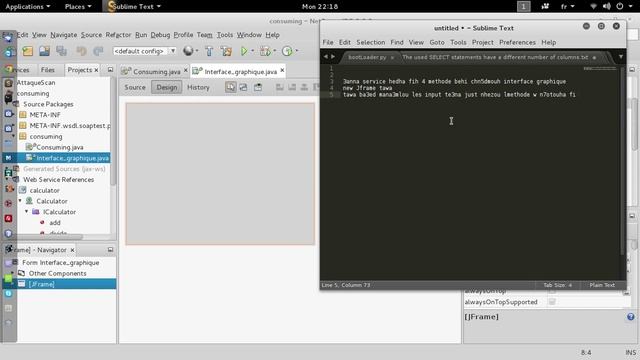This screenshot has height=360, width=640.
Task: Close Interface_graphique.java editor tab
Action: click(282, 71)
